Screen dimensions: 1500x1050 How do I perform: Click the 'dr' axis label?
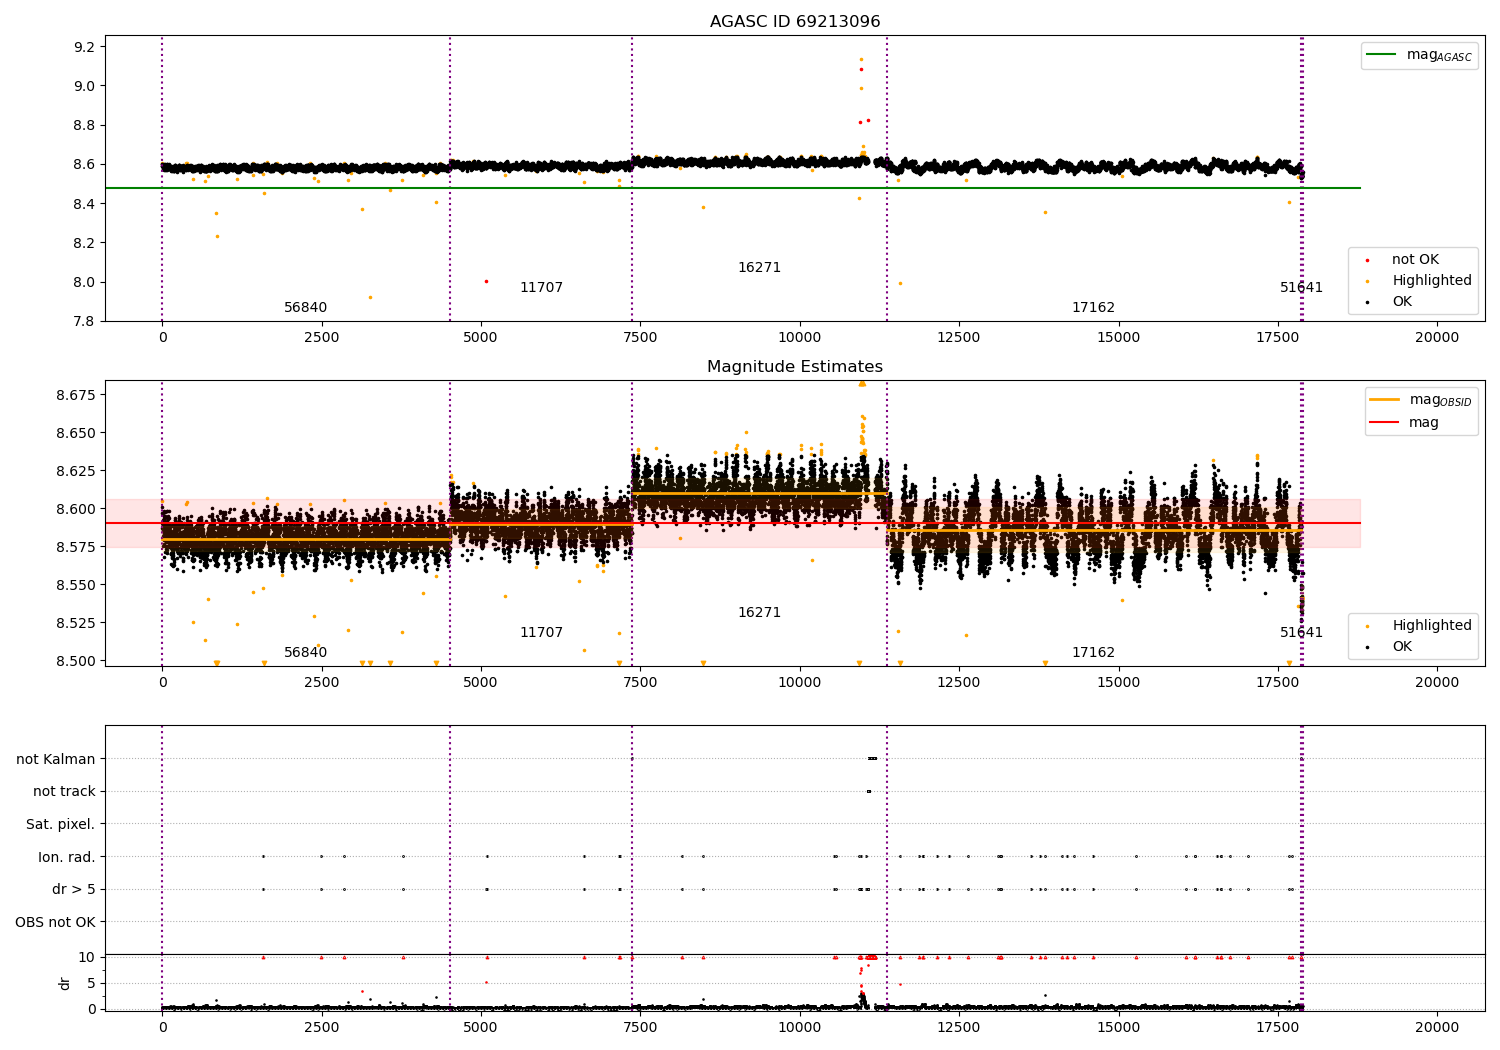click(x=65, y=983)
